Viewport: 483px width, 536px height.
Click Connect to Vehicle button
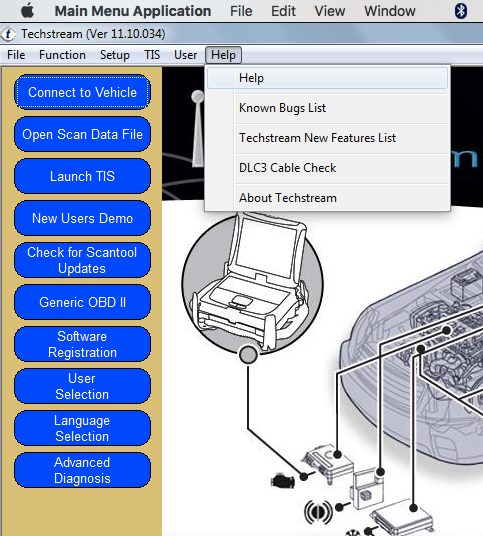click(x=82, y=92)
